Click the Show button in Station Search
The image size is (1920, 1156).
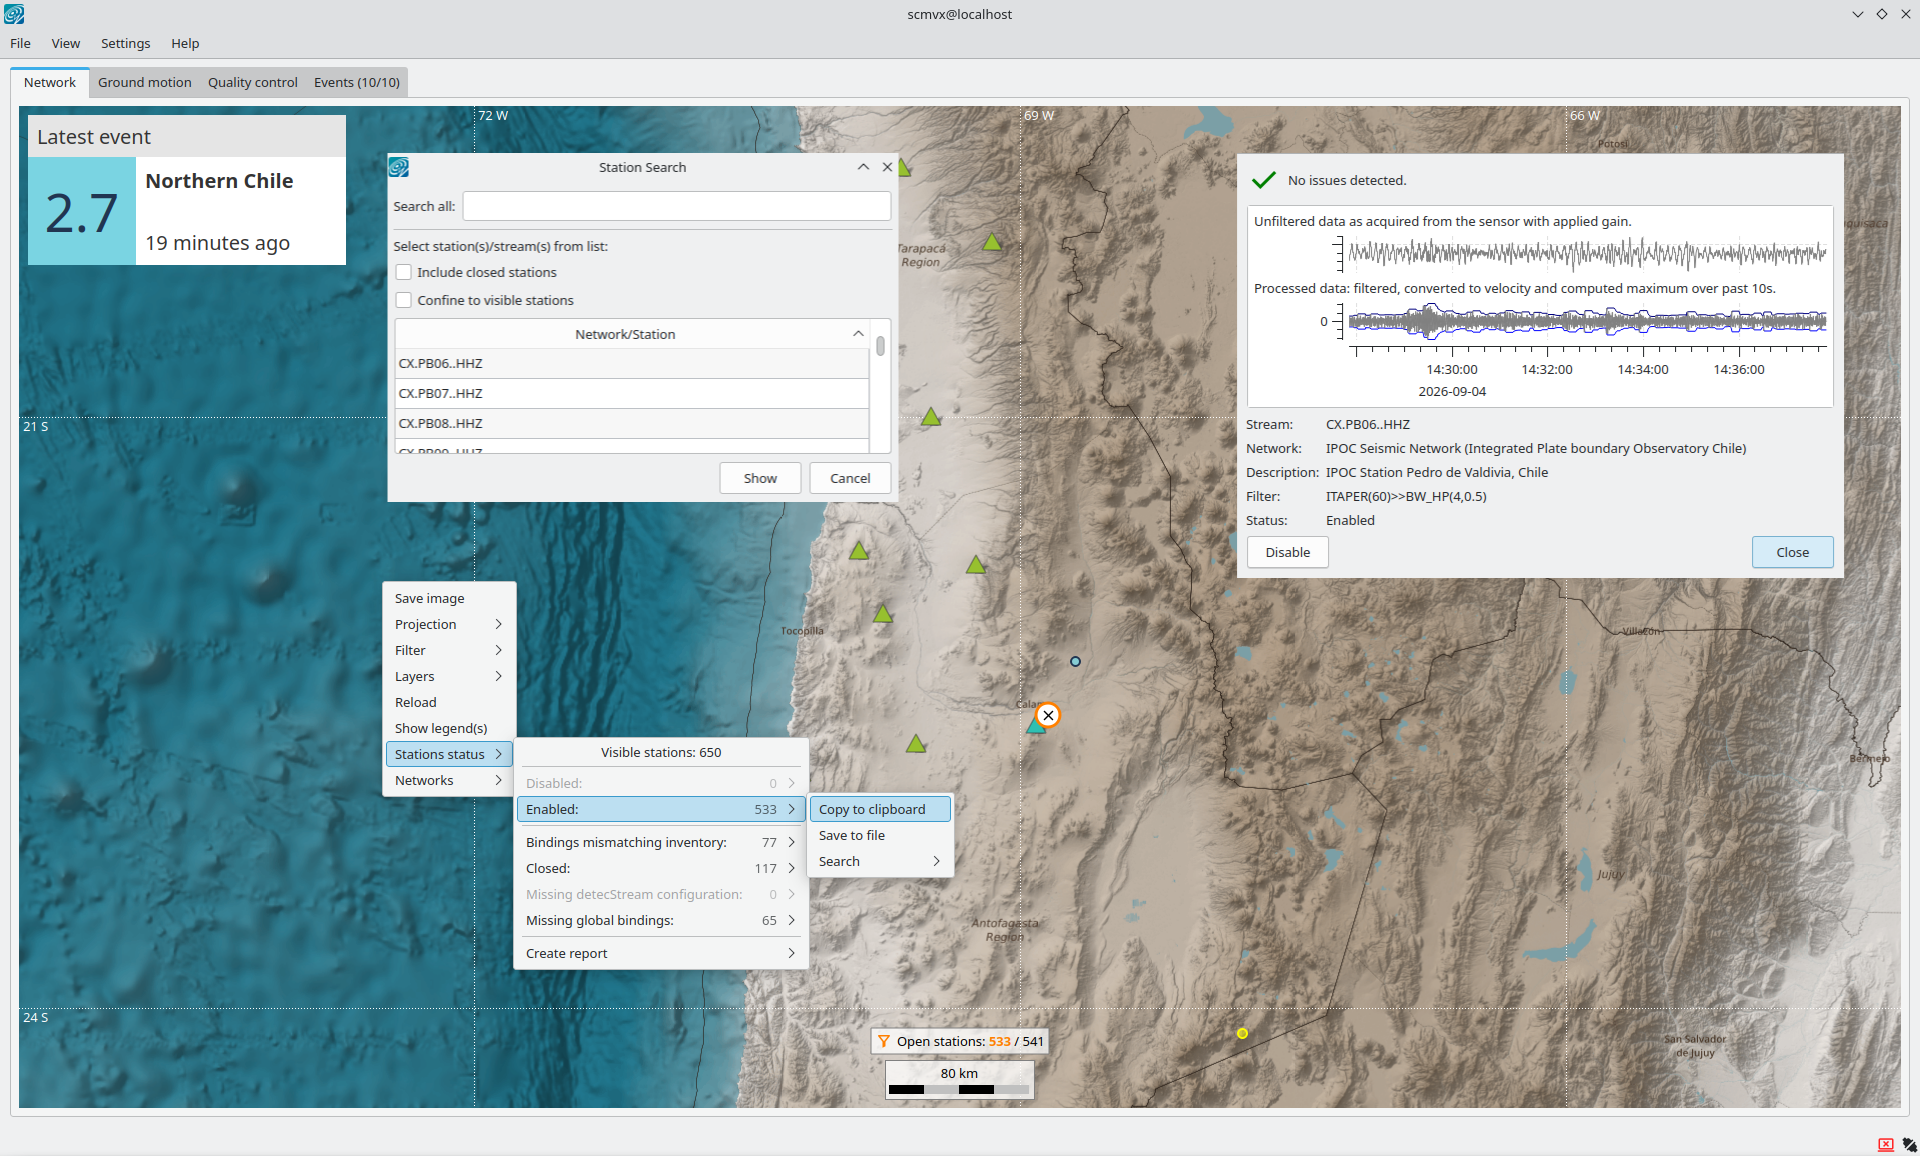point(760,478)
